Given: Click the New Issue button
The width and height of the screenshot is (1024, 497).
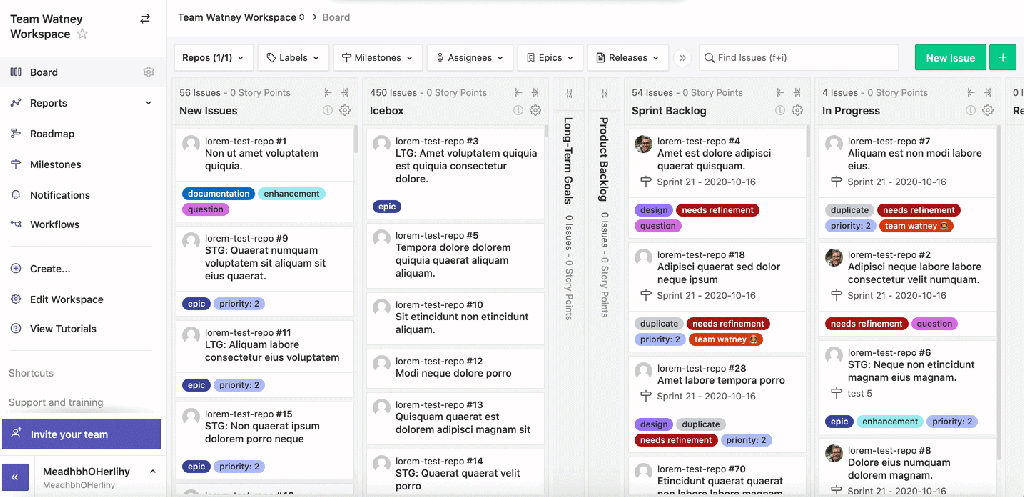Looking at the screenshot, I should coord(950,57).
